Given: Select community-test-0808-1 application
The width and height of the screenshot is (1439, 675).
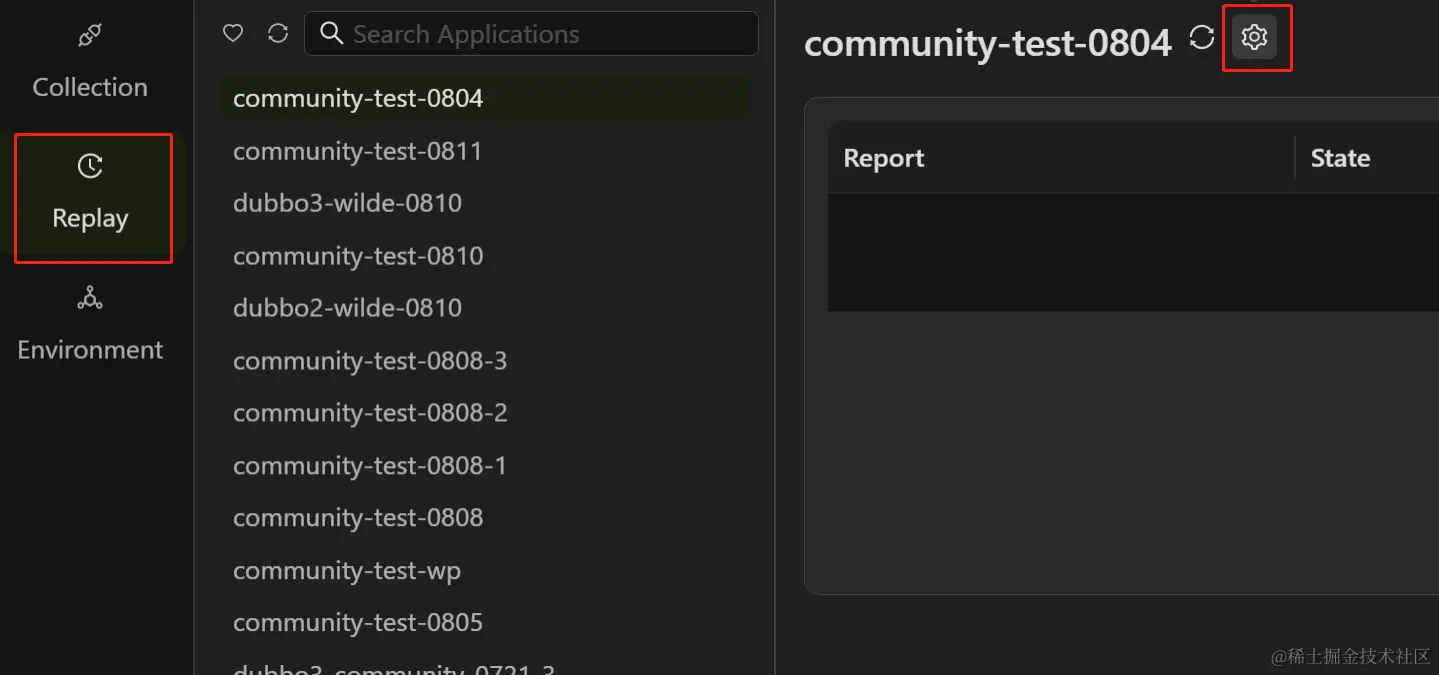Looking at the screenshot, I should click(485, 466).
